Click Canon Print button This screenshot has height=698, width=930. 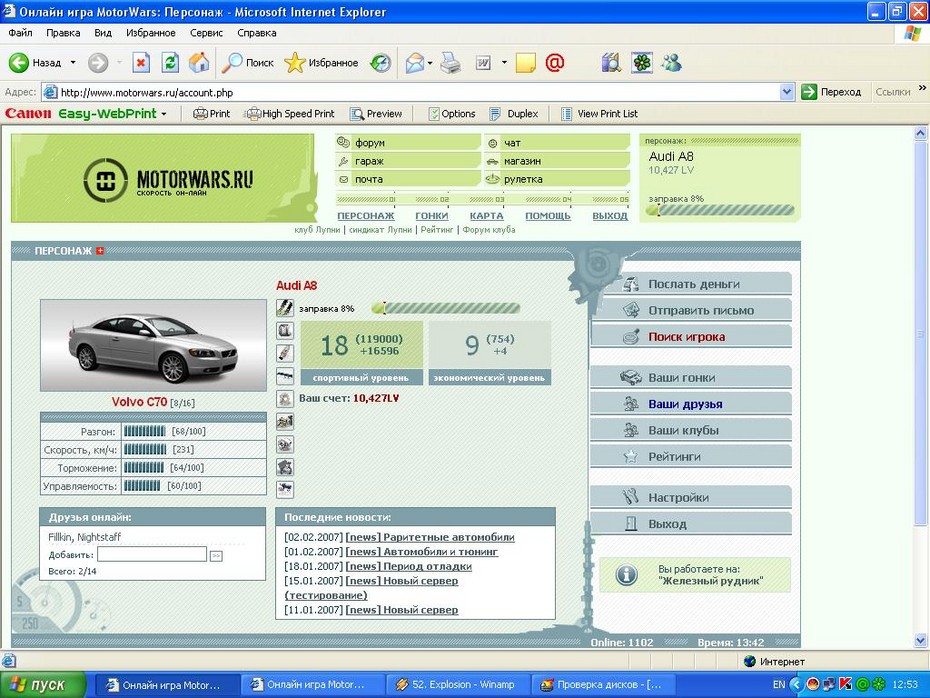point(212,113)
